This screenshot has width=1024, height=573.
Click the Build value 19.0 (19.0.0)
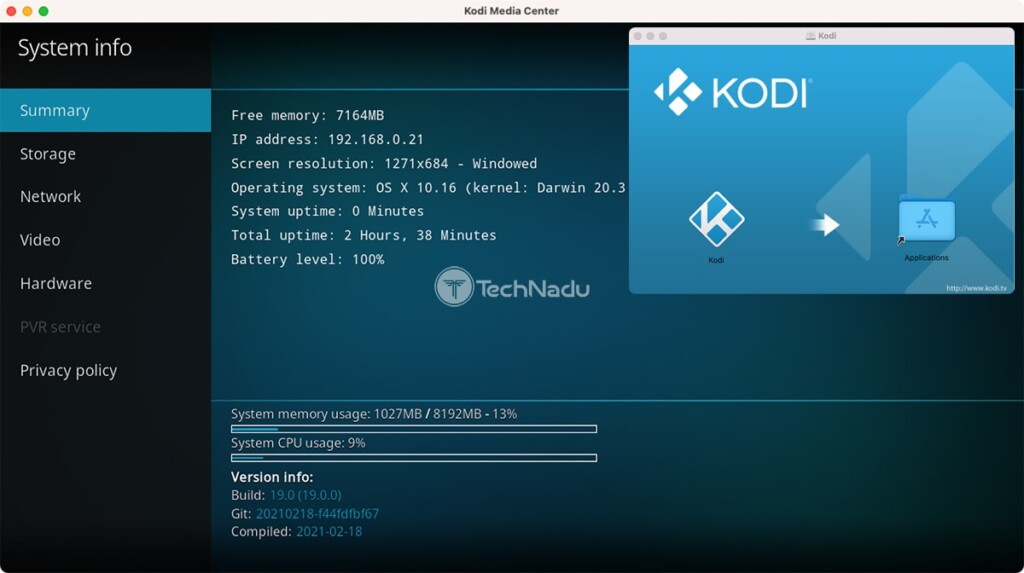(x=306, y=495)
